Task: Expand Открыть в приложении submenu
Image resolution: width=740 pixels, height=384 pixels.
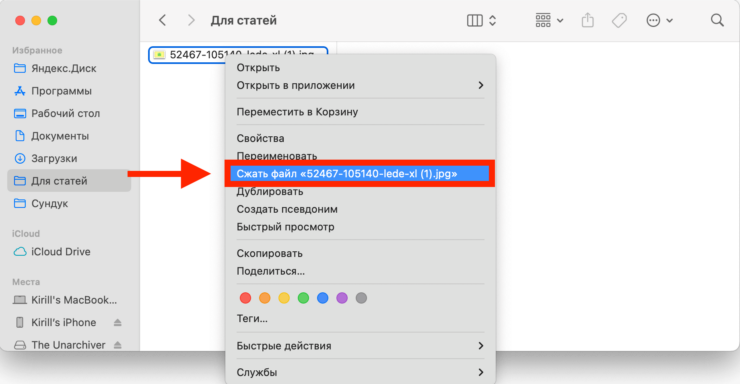Action: pyautogui.click(x=360, y=85)
